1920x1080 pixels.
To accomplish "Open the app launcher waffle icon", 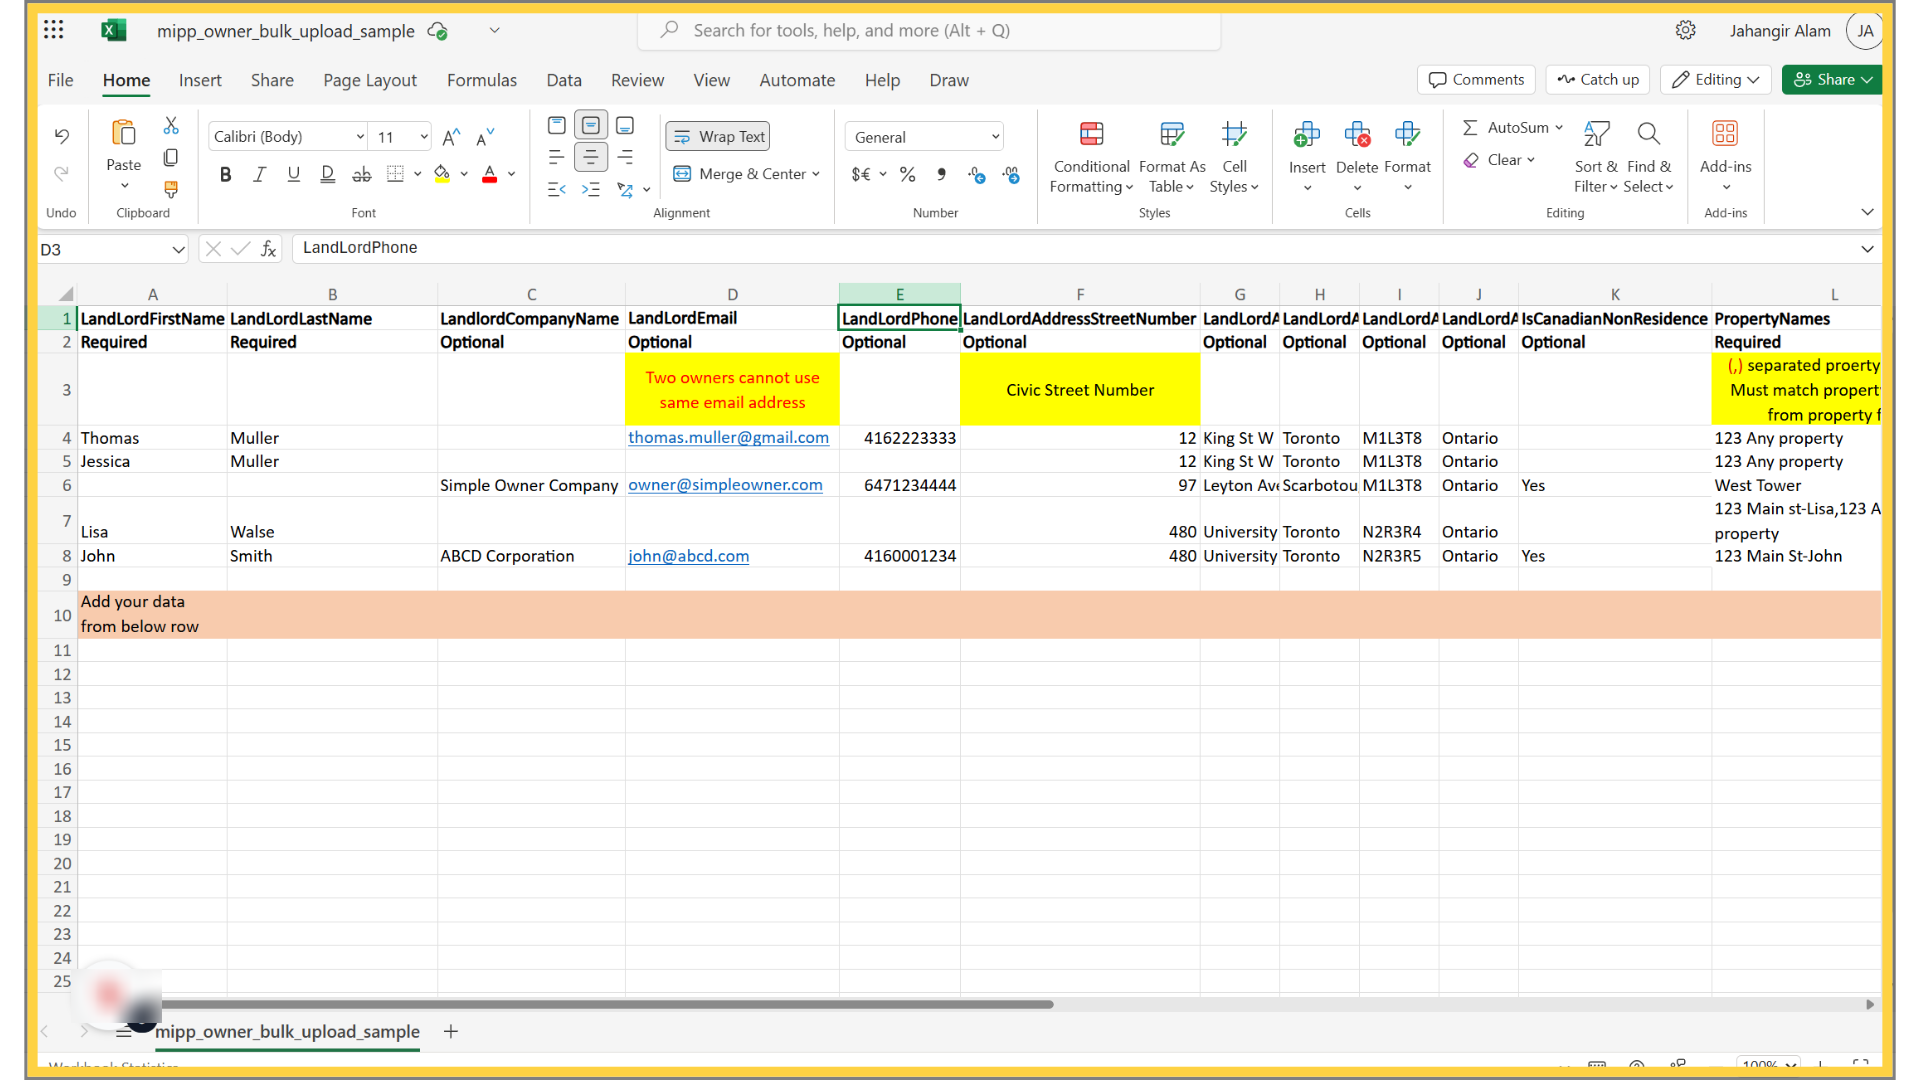I will (x=54, y=30).
